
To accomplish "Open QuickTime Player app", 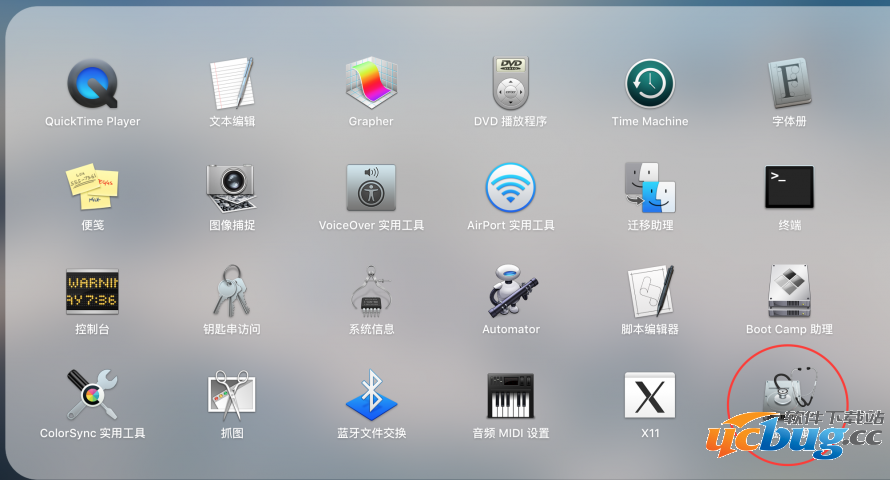I will 93,84.
